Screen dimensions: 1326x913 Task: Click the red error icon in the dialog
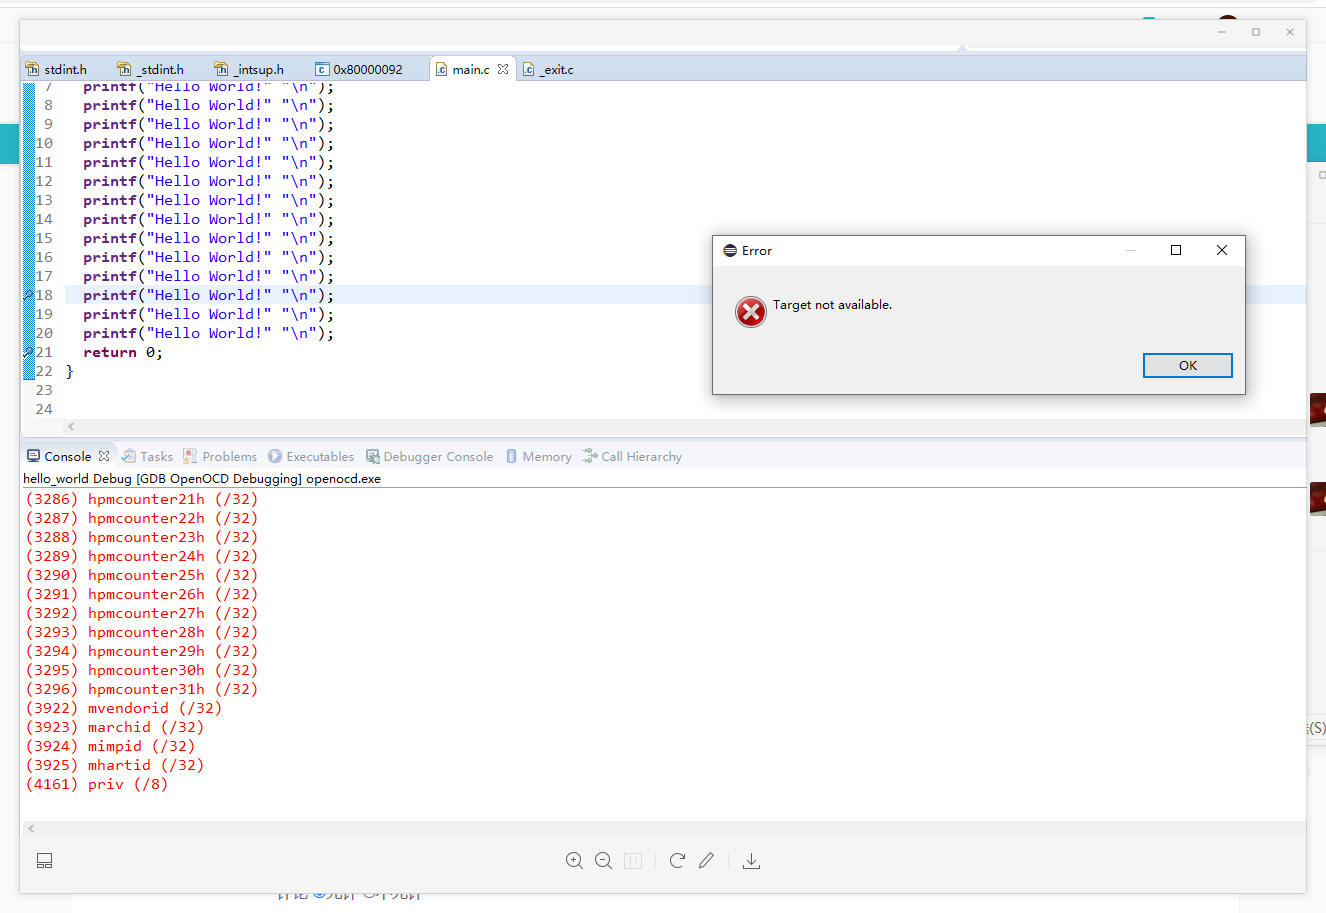pos(750,312)
